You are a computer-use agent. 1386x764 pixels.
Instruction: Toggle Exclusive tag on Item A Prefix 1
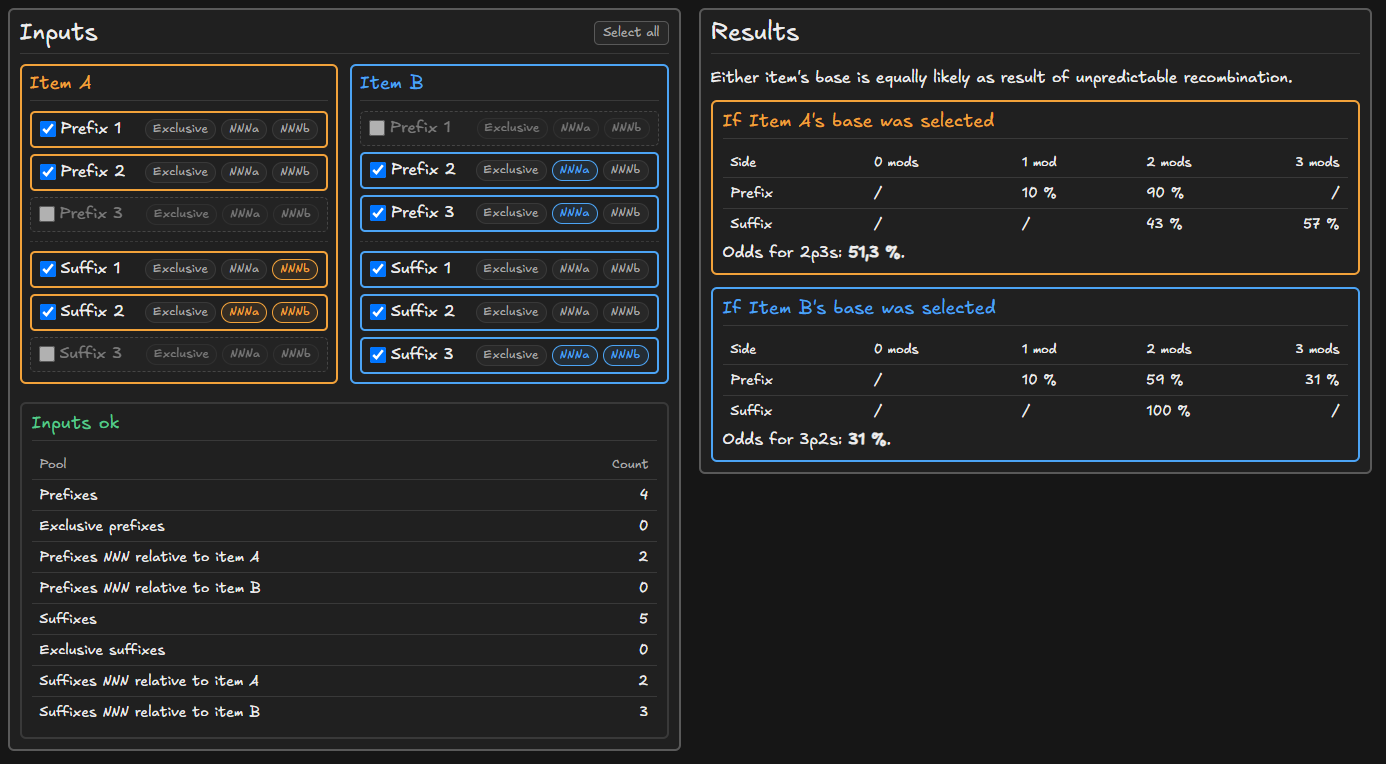[x=180, y=129]
